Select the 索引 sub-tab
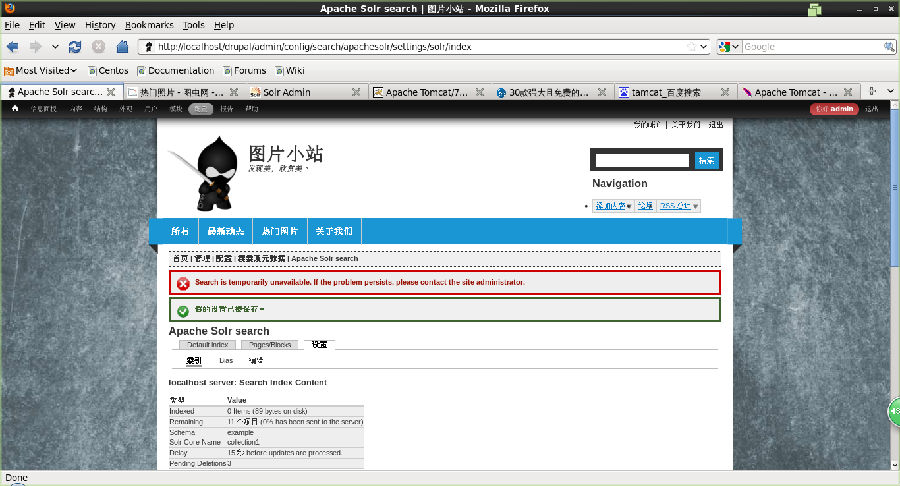The image size is (900, 486). (193, 360)
